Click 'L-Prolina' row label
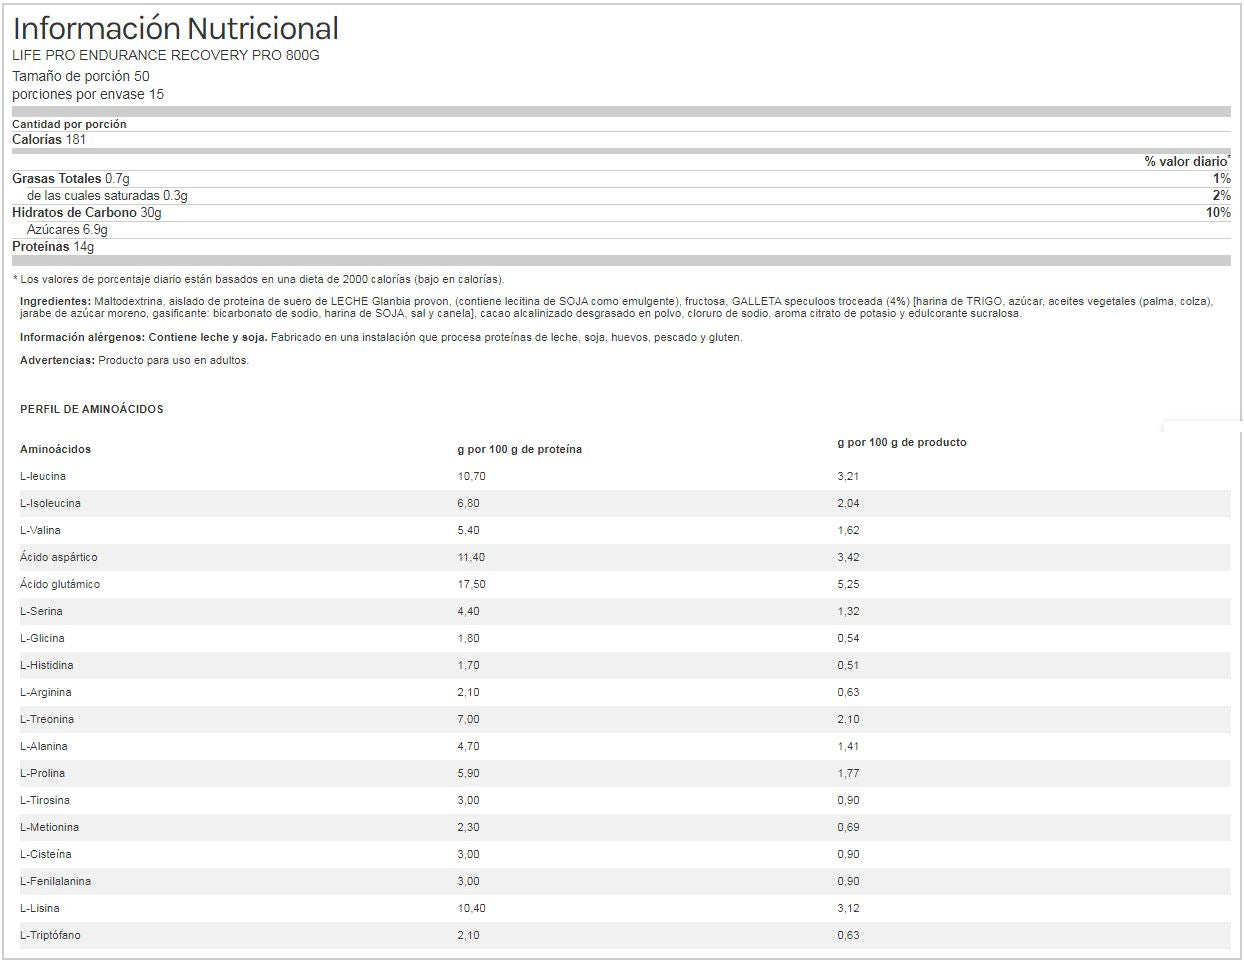This screenshot has width=1244, height=962. pyautogui.click(x=43, y=773)
